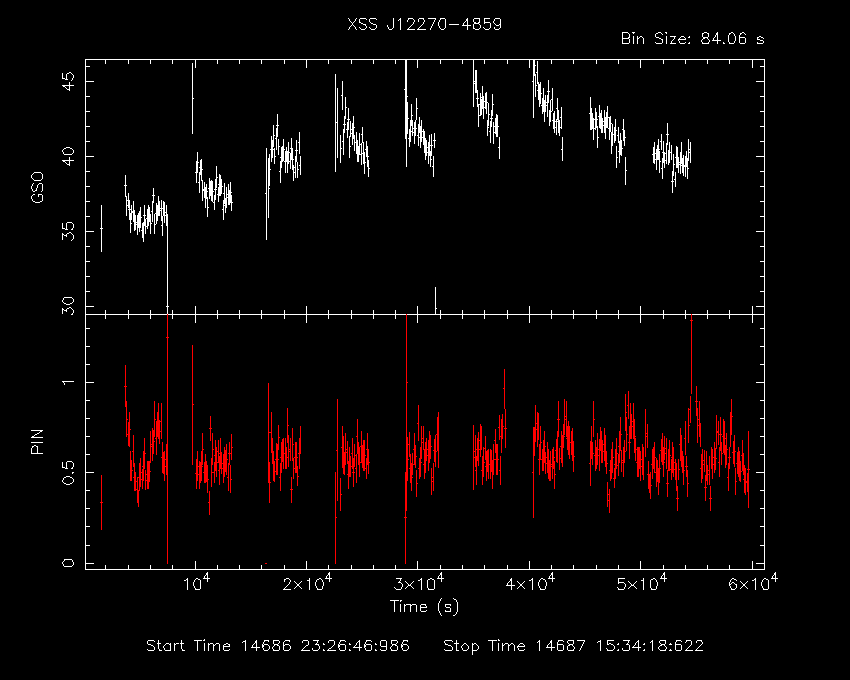Click the GSO y-axis label
This screenshot has height=680, width=850.
[37, 188]
